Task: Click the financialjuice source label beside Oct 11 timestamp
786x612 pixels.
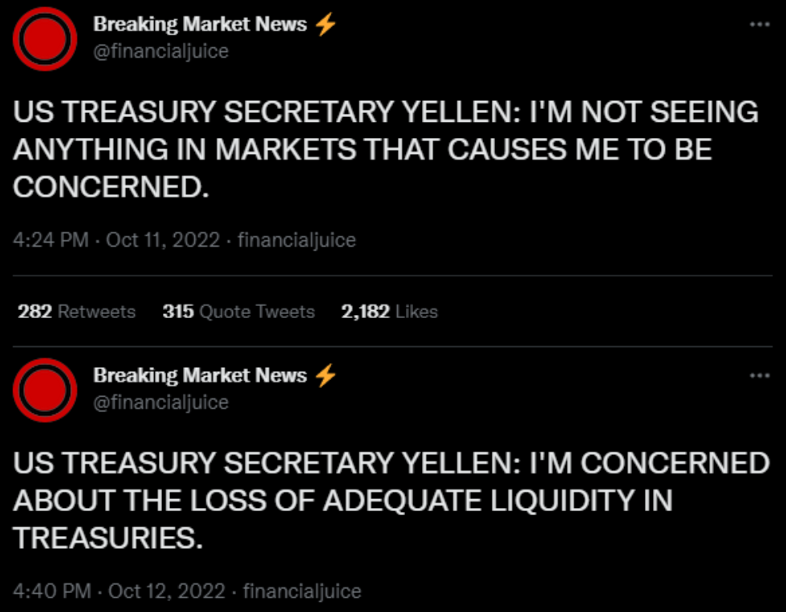Action: tap(297, 240)
